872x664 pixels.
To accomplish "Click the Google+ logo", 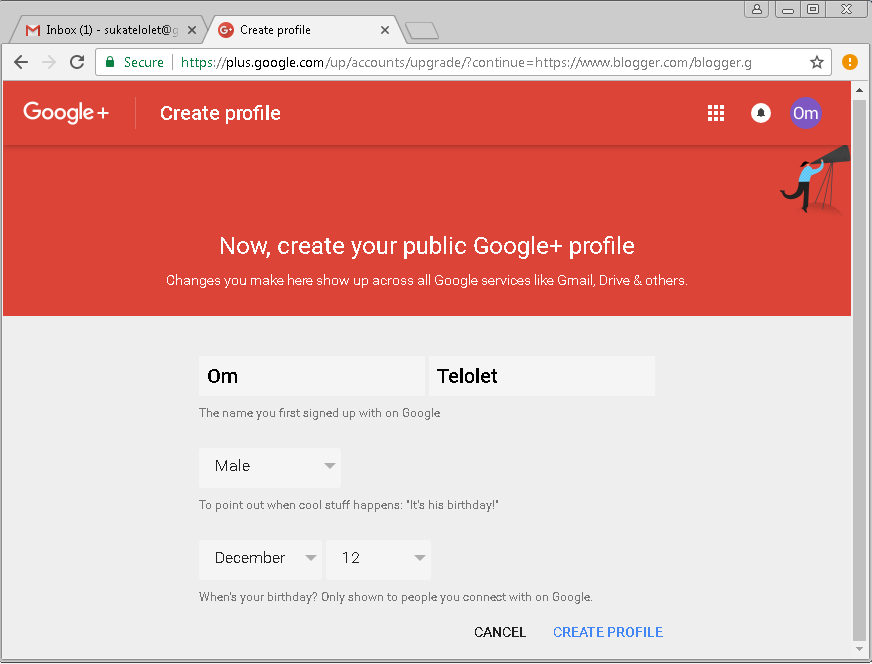I will [66, 113].
